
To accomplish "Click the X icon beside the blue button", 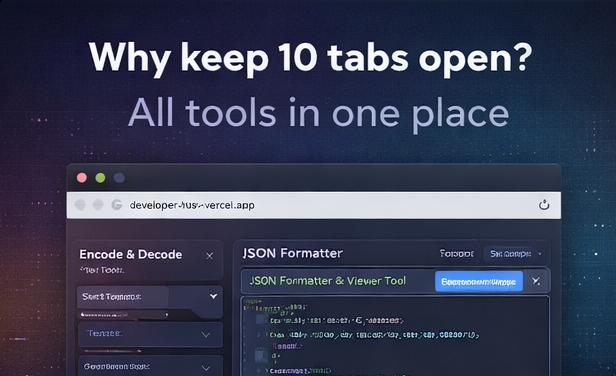I will coord(536,281).
